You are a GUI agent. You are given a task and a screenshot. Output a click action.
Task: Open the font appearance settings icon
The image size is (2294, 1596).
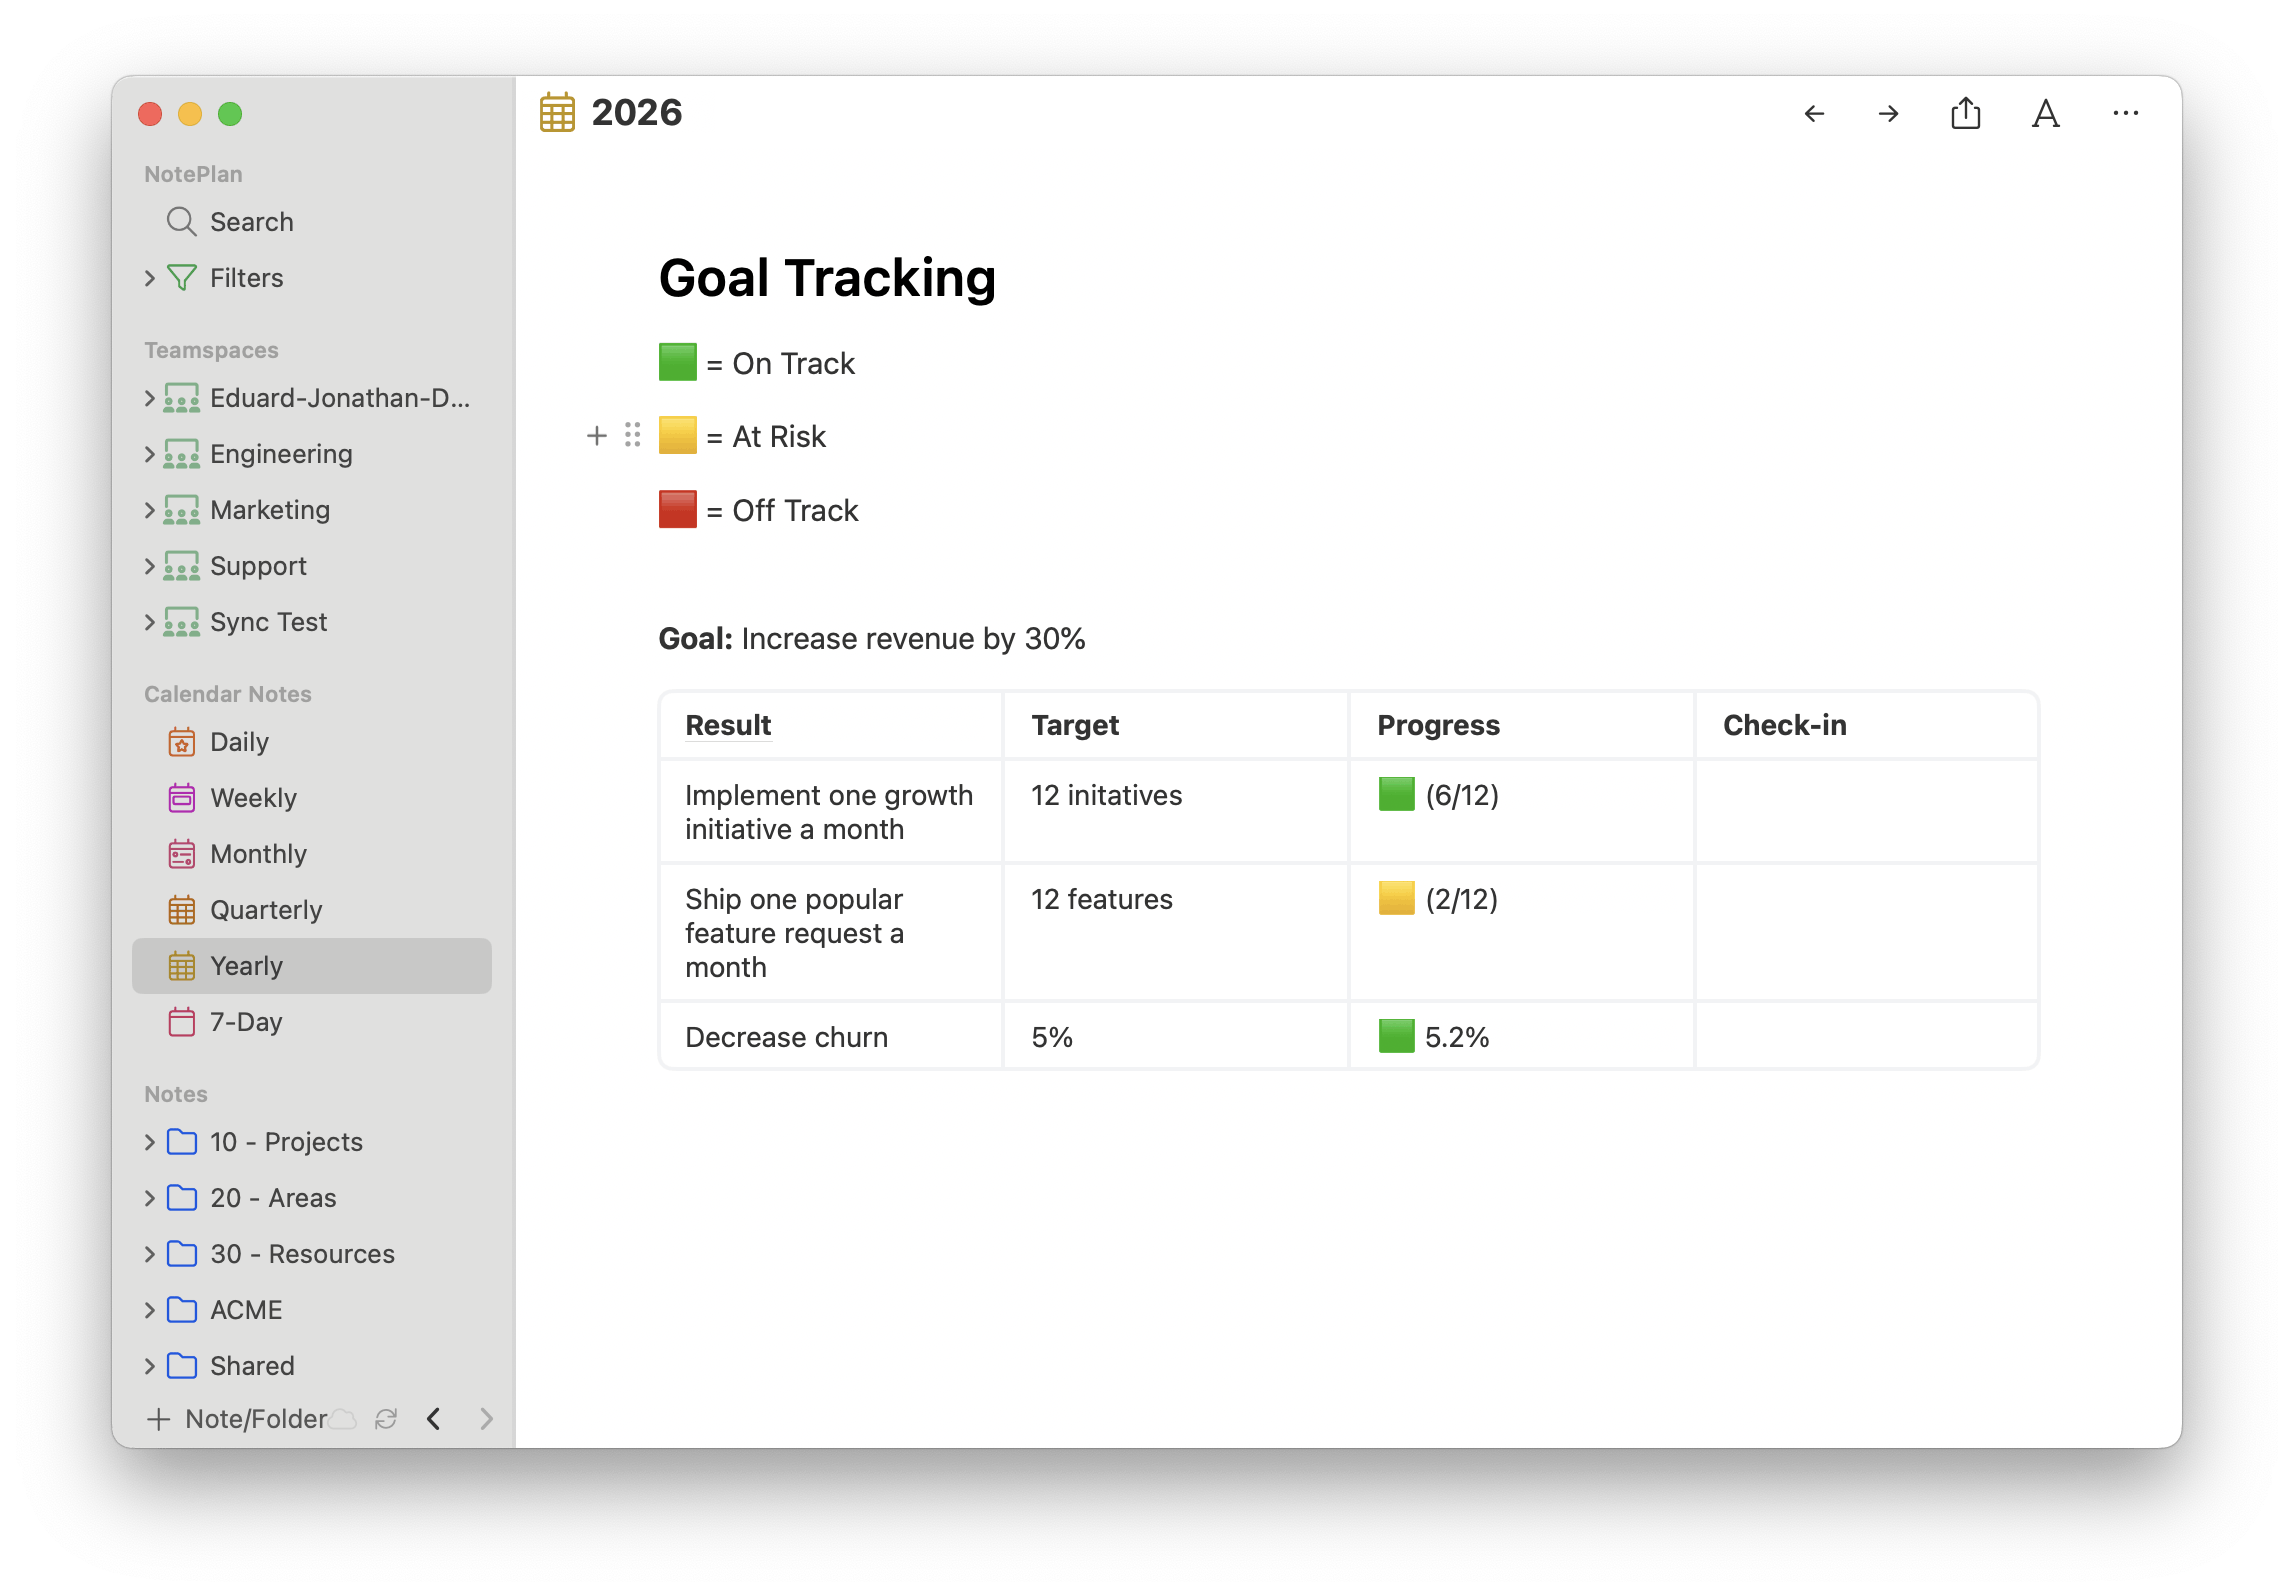click(x=2045, y=114)
